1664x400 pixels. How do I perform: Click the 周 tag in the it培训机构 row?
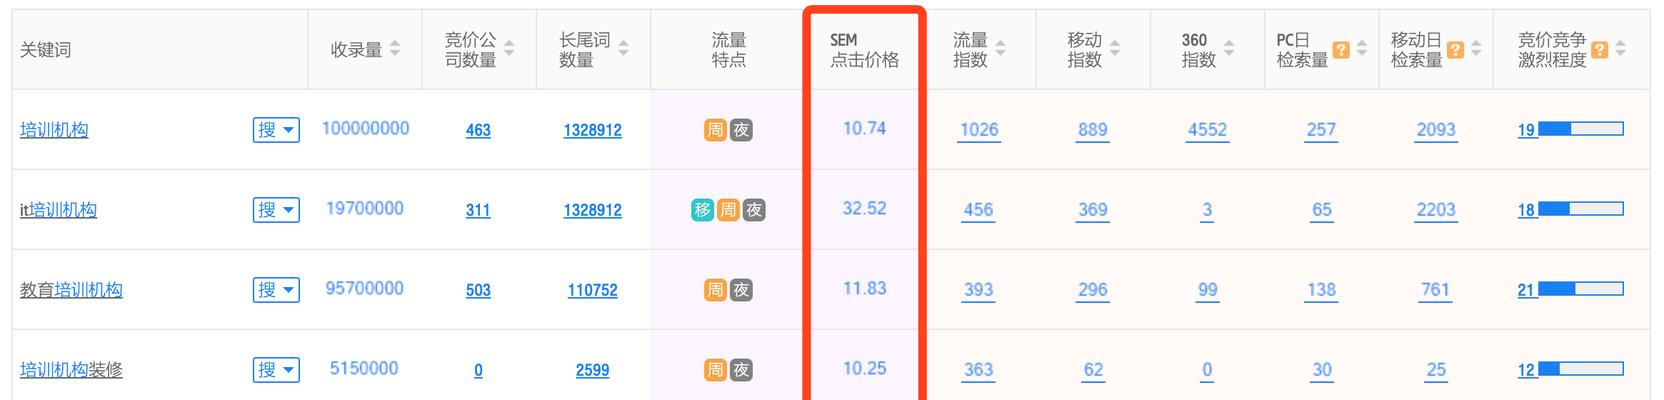(728, 210)
